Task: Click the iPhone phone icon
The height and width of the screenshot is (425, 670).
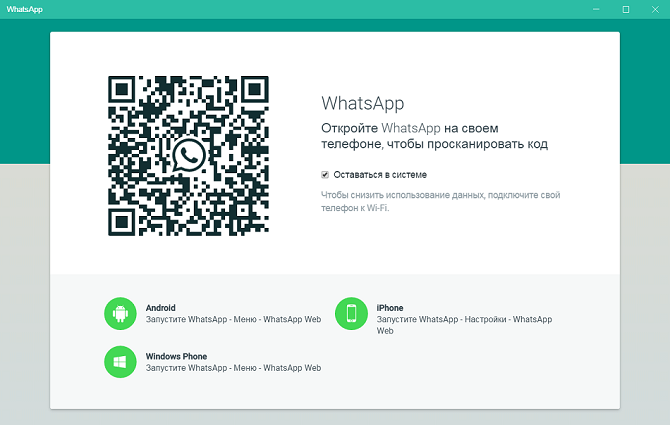Action: click(351, 314)
